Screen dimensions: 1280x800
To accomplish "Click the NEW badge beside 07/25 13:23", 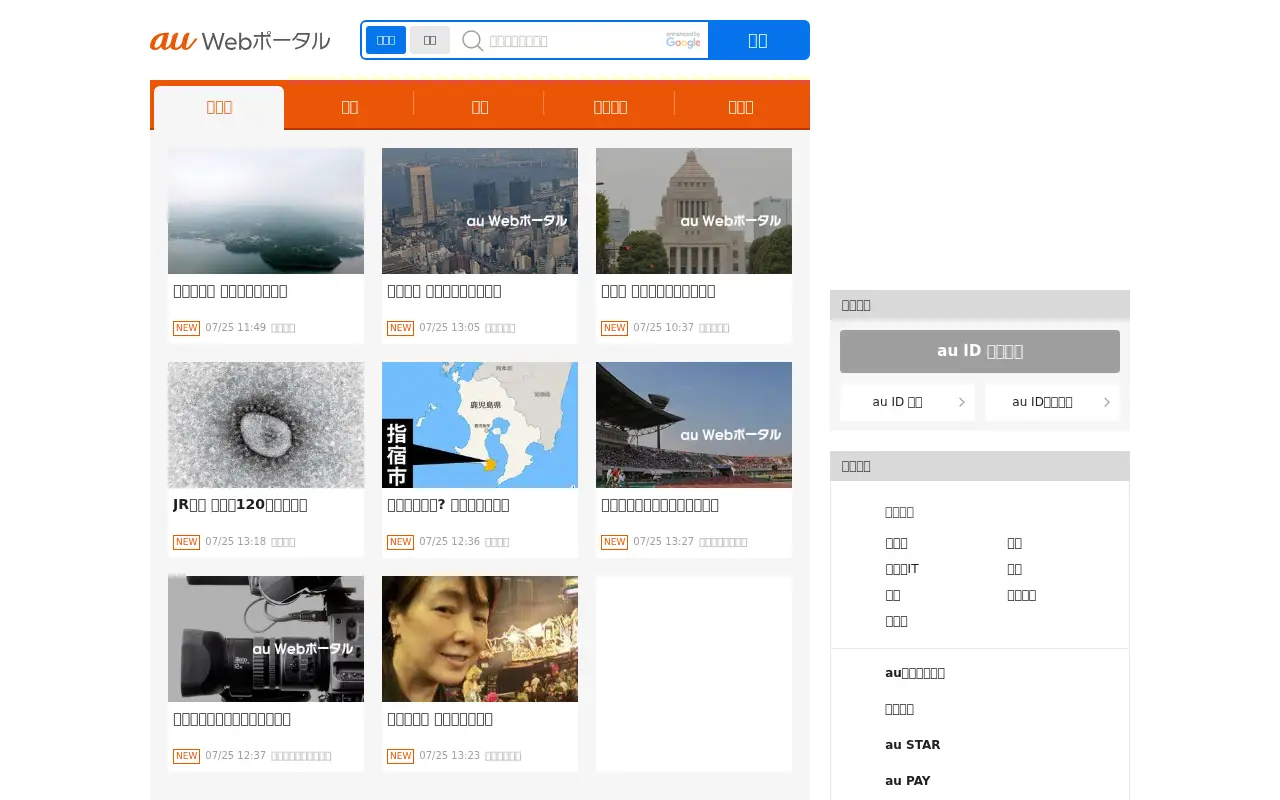I will 400,756.
